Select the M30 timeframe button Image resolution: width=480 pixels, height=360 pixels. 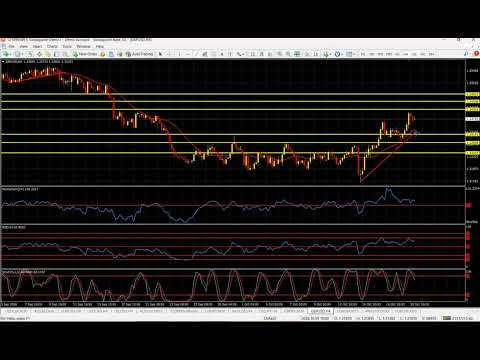tap(389, 54)
